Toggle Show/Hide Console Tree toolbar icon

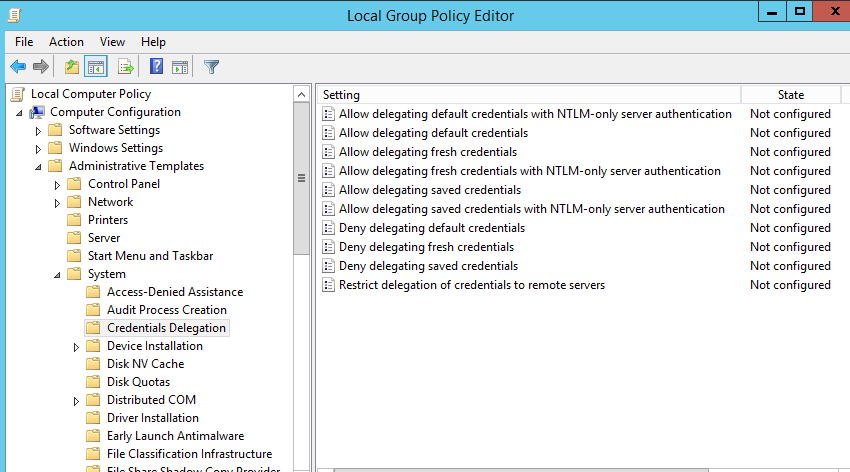(96, 67)
